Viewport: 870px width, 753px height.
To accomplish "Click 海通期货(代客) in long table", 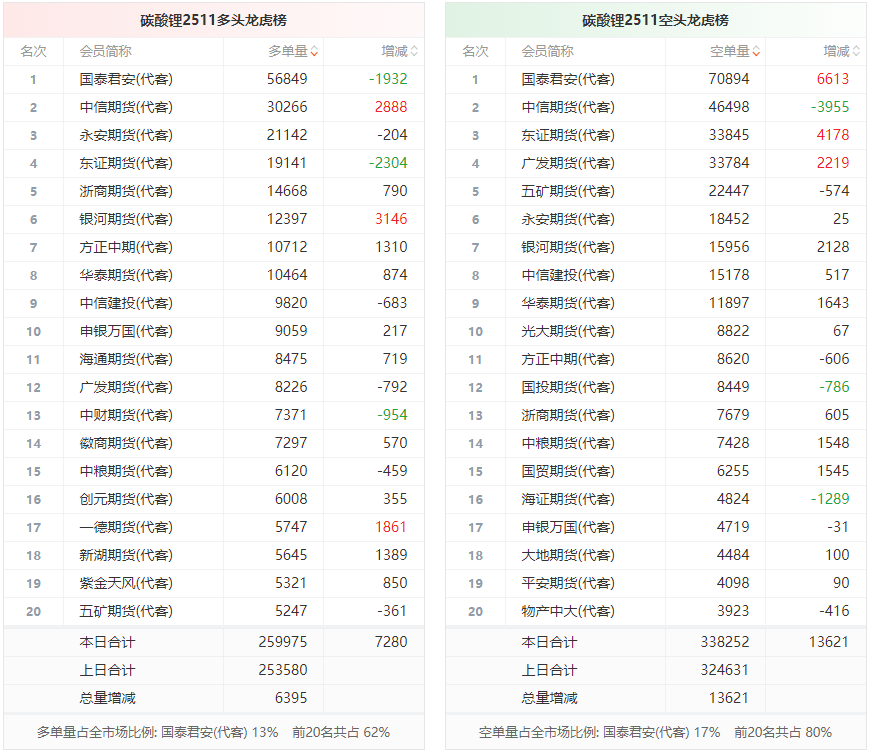I will pyautogui.click(x=126, y=360).
